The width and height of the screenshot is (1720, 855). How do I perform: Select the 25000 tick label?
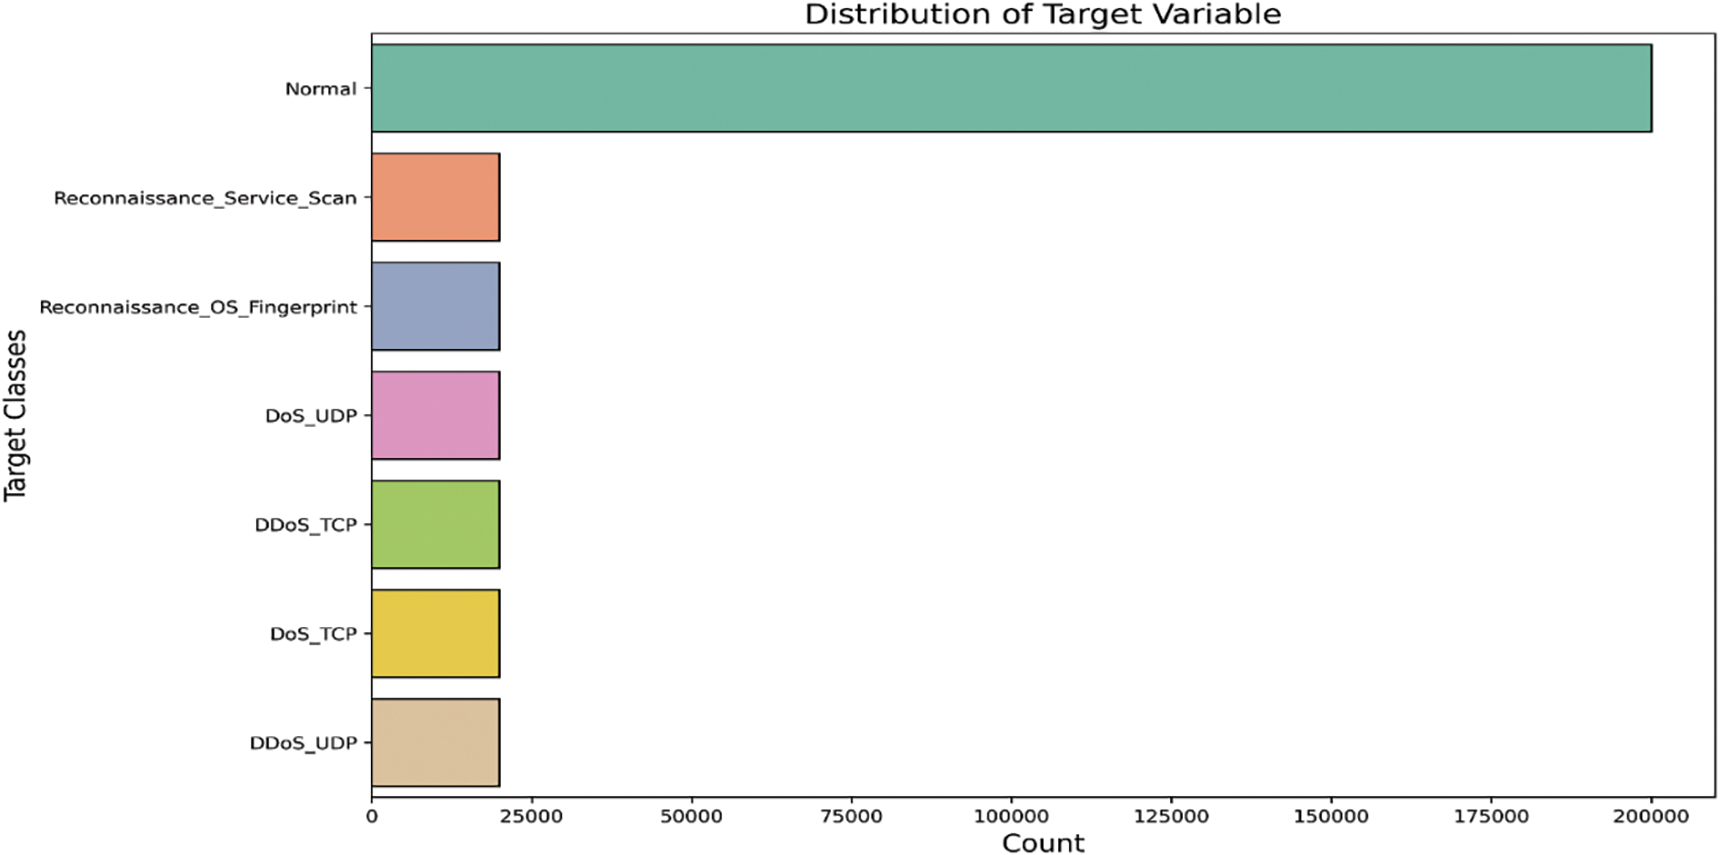(531, 816)
